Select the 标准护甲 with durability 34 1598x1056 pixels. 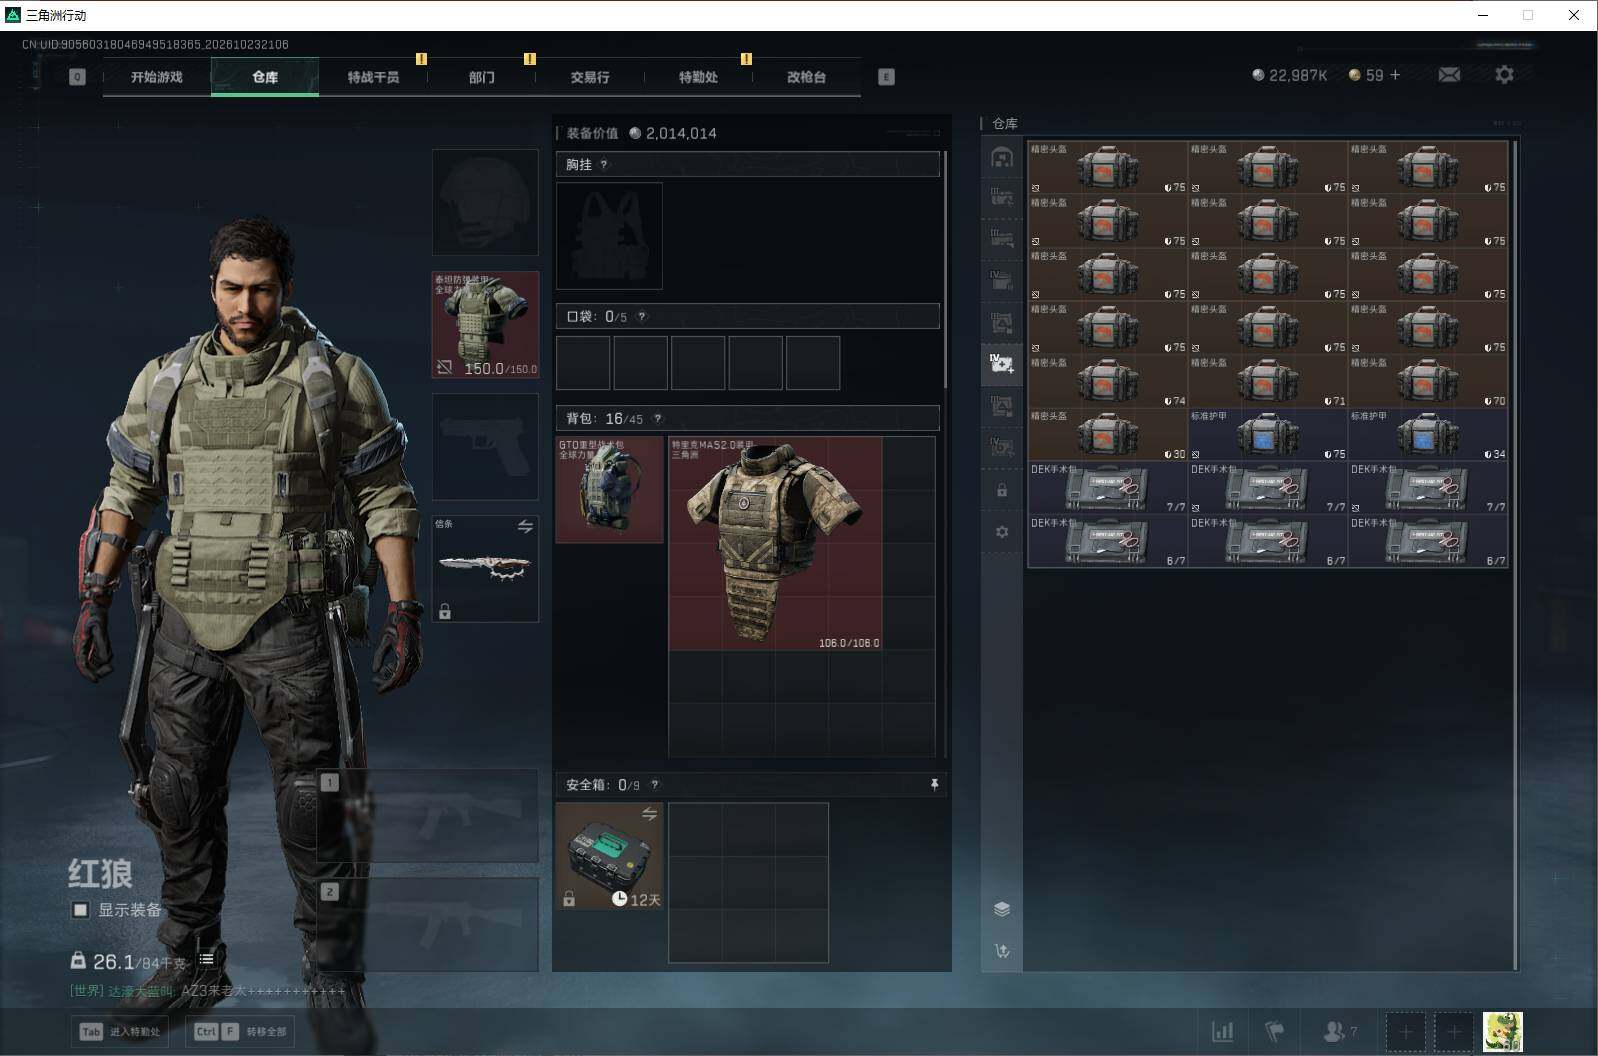click(x=1428, y=435)
